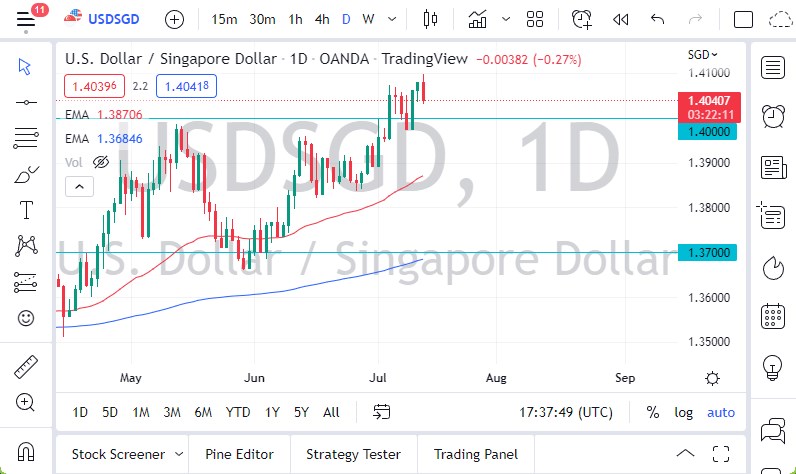Open the hamburger main menu
Screen dimensions: 796x474
pyautogui.click(x=25, y=19)
